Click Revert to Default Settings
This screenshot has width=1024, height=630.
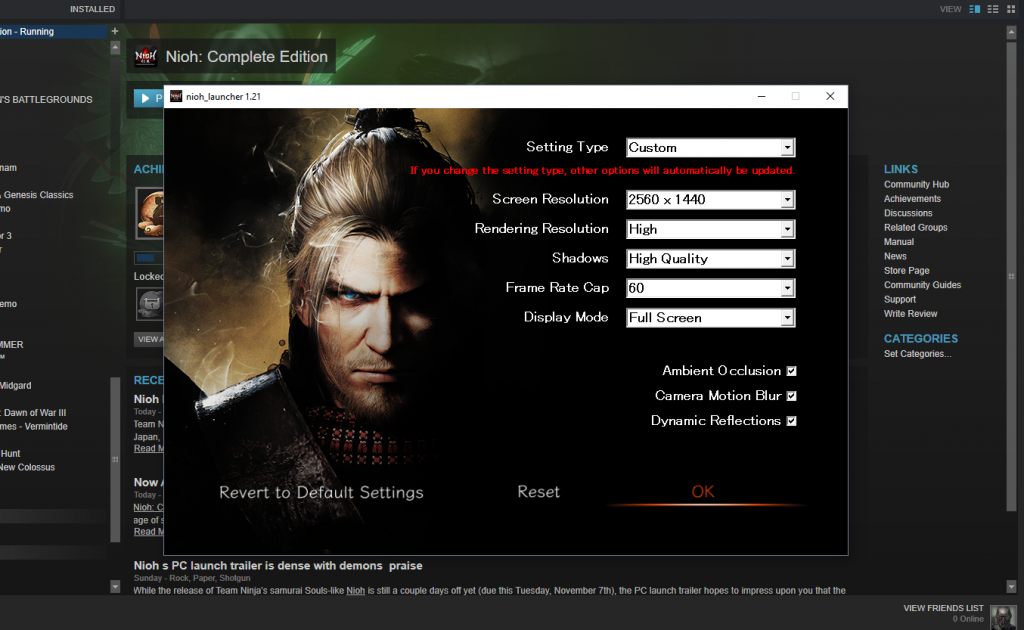click(x=321, y=492)
